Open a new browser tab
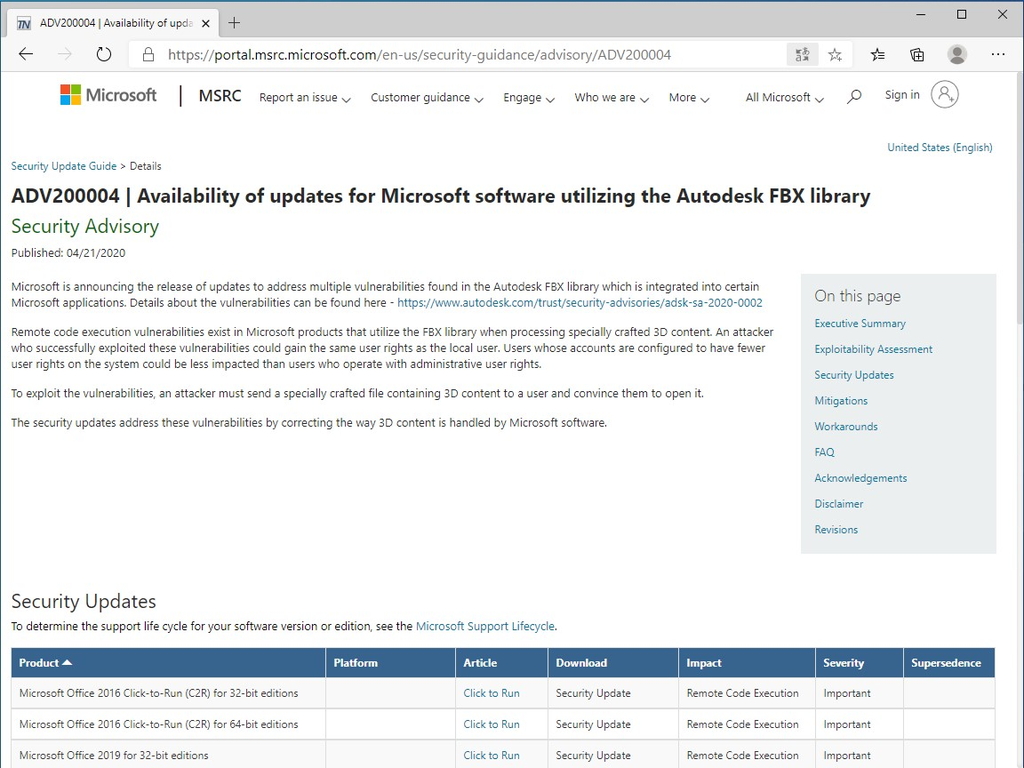 tap(234, 22)
